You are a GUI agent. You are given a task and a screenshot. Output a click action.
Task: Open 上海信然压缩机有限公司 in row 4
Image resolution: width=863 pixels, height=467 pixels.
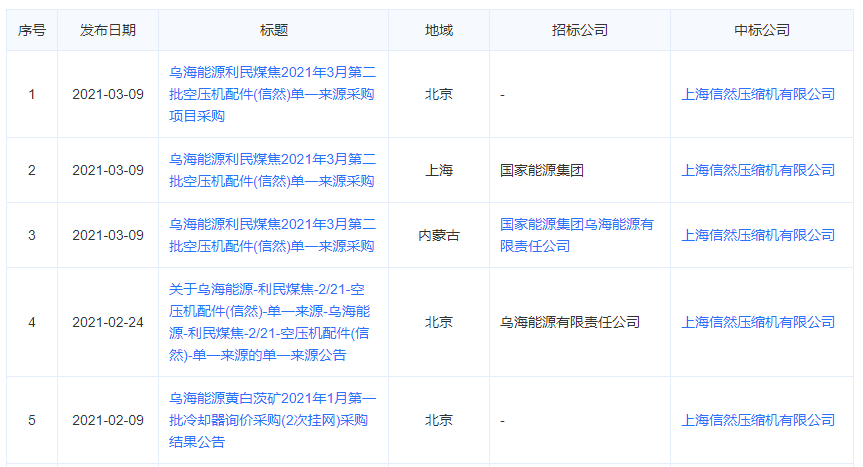coord(758,322)
